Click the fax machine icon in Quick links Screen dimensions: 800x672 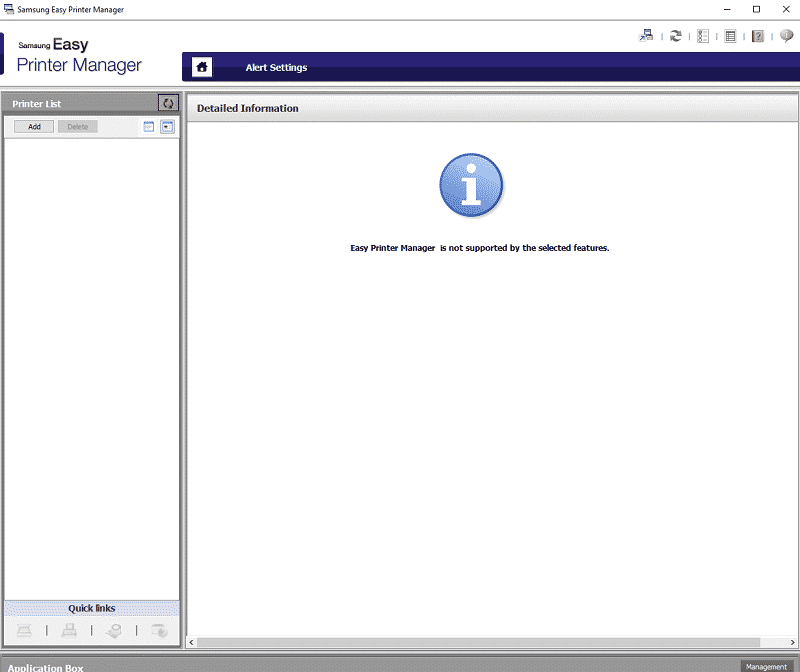point(69,631)
